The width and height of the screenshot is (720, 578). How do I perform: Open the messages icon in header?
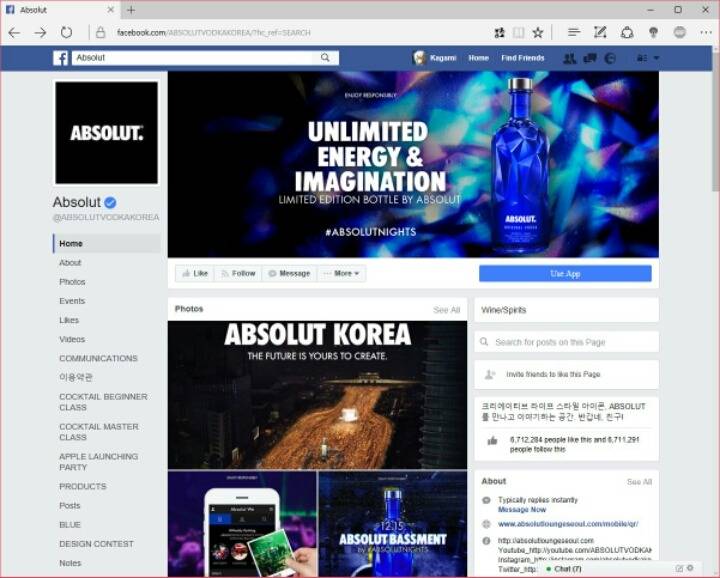pyautogui.click(x=590, y=58)
